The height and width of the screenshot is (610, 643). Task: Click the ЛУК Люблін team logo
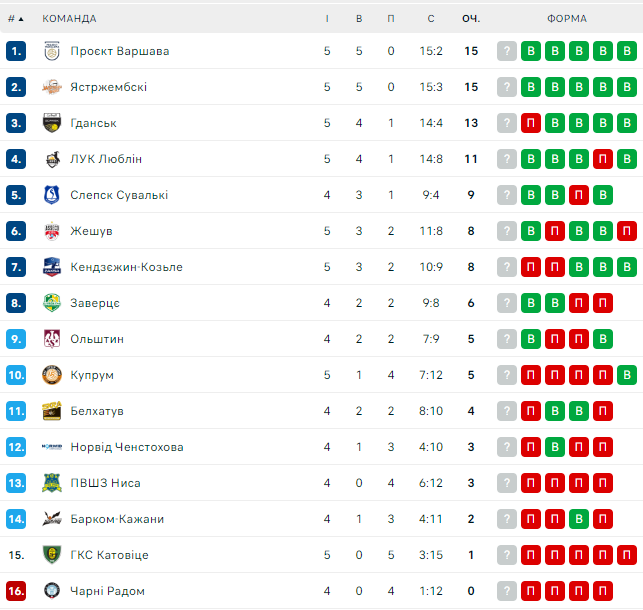[x=52, y=159]
